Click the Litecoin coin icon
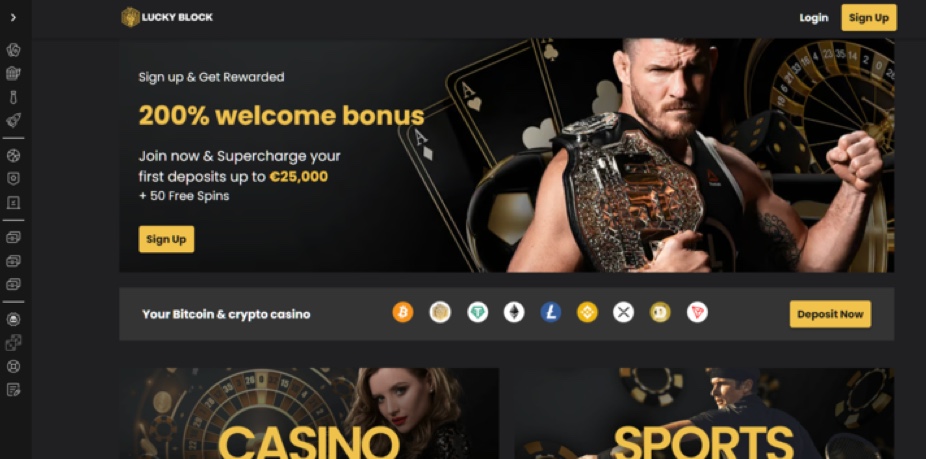 point(550,312)
